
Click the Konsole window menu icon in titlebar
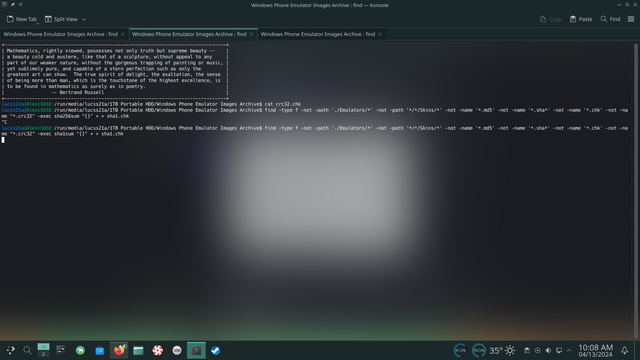(4, 5)
